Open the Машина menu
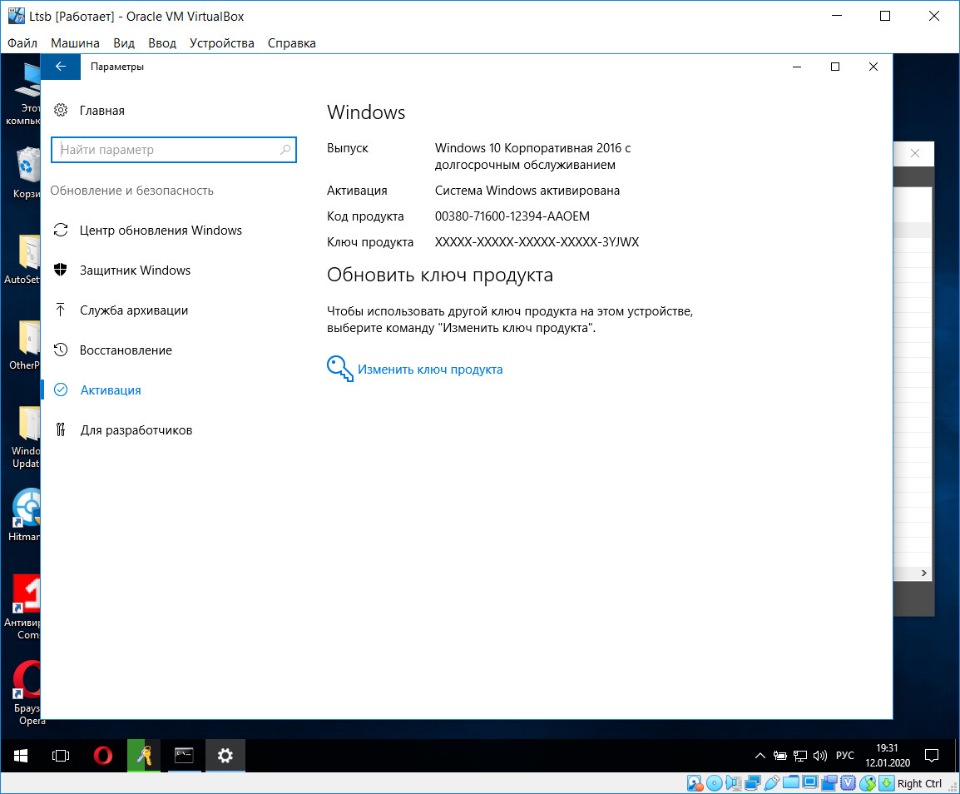The width and height of the screenshot is (960, 794). (75, 43)
